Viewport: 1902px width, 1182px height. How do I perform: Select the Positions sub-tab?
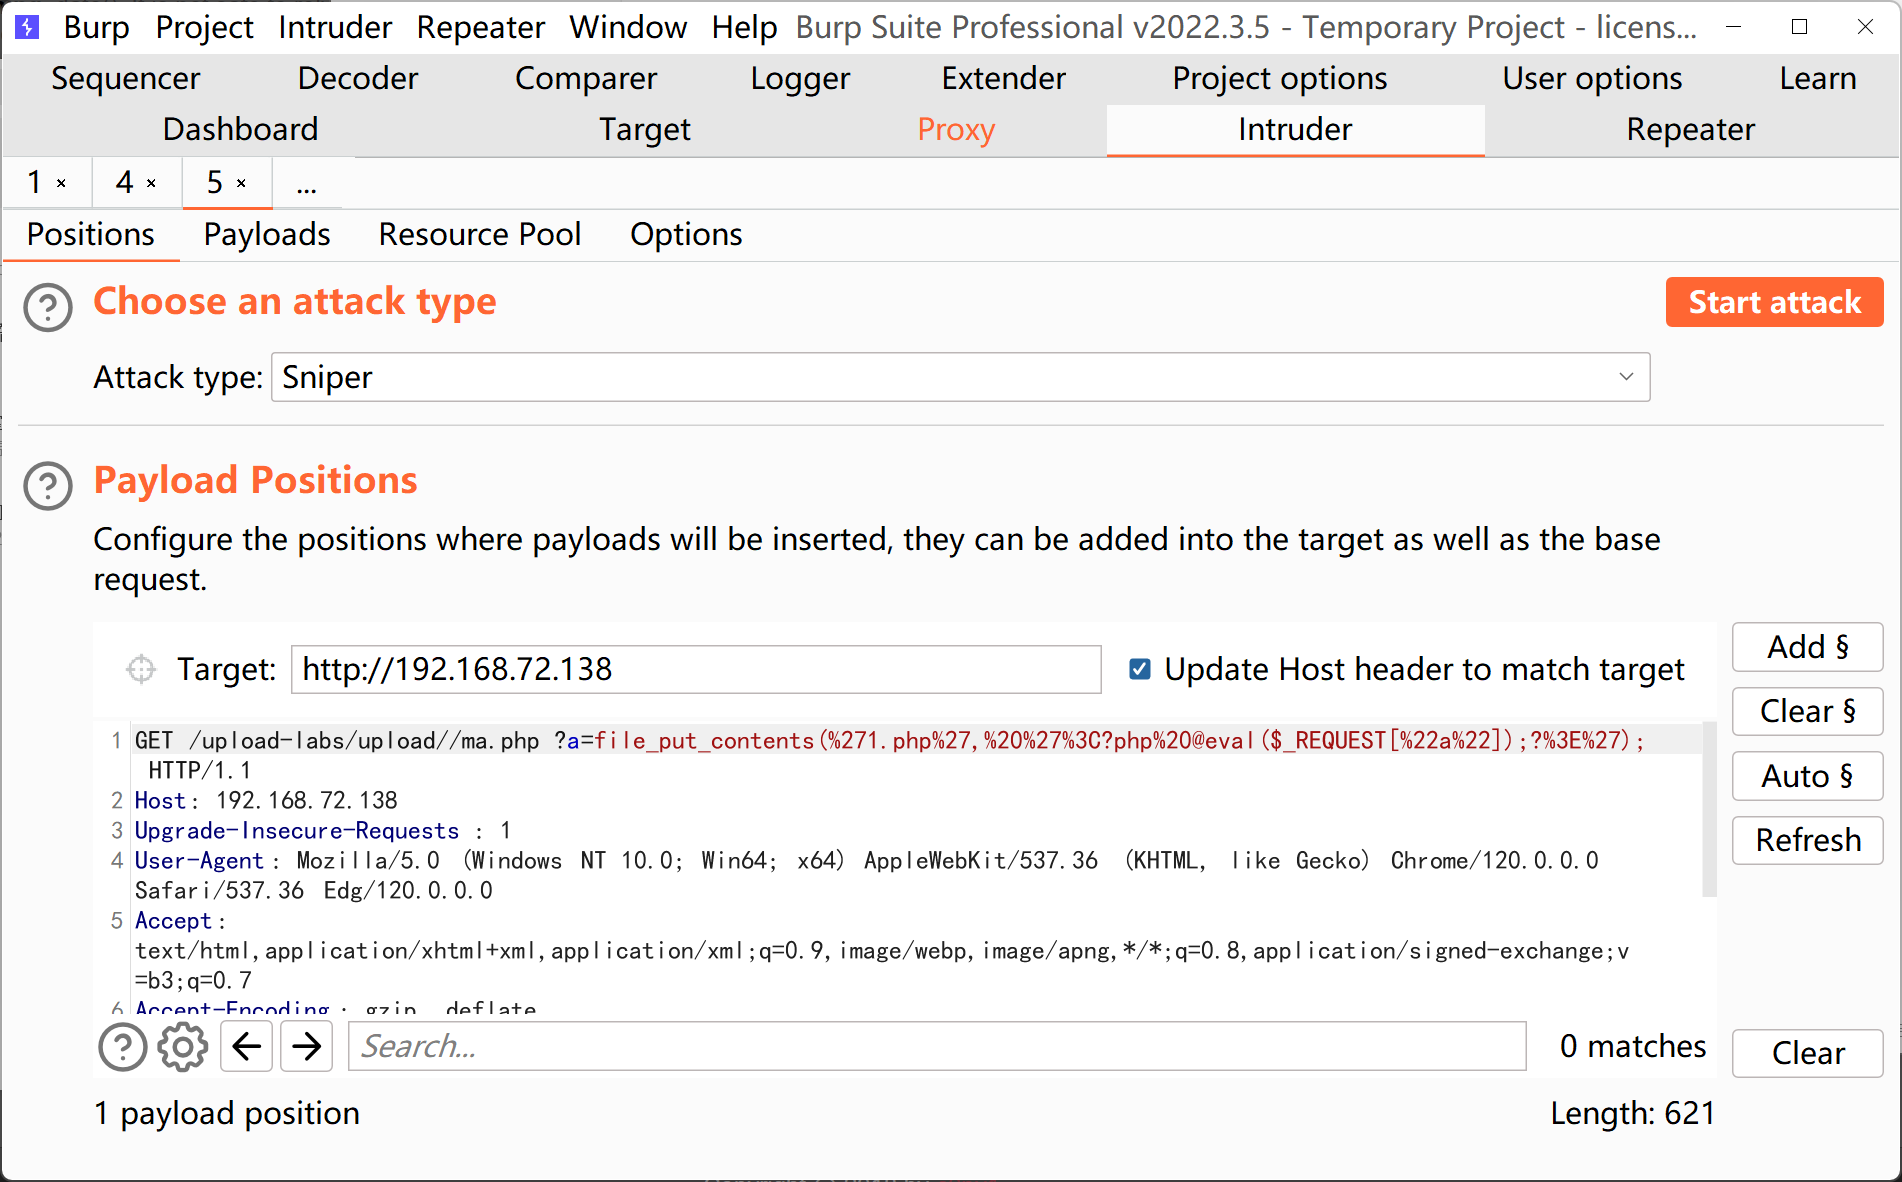91,235
